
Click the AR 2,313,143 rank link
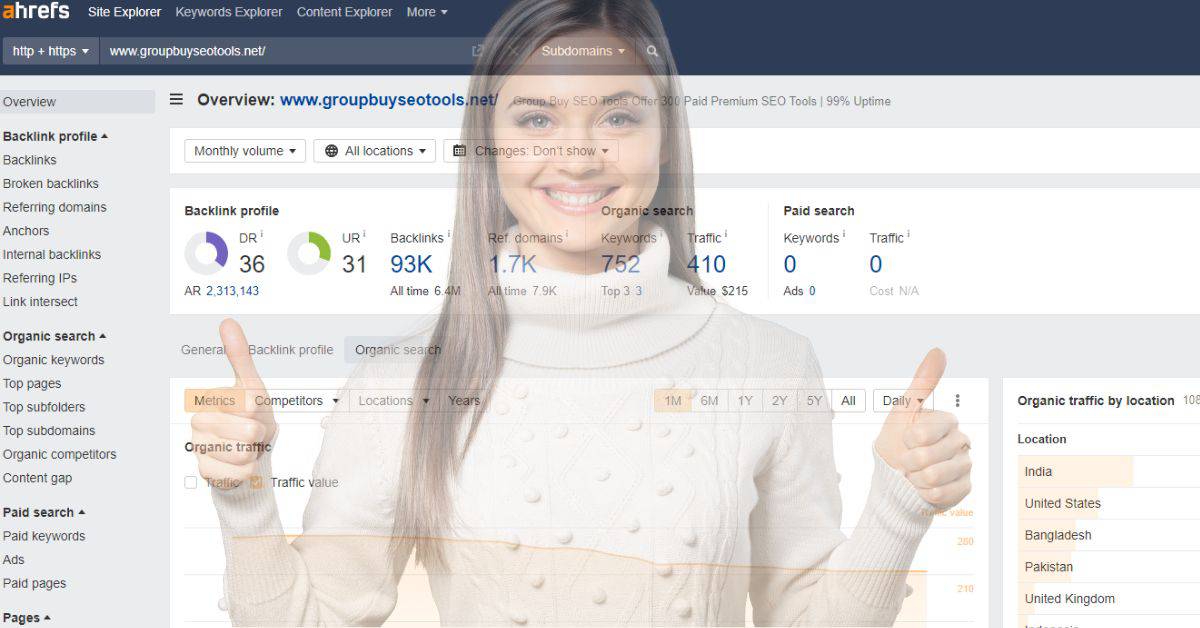pos(232,291)
